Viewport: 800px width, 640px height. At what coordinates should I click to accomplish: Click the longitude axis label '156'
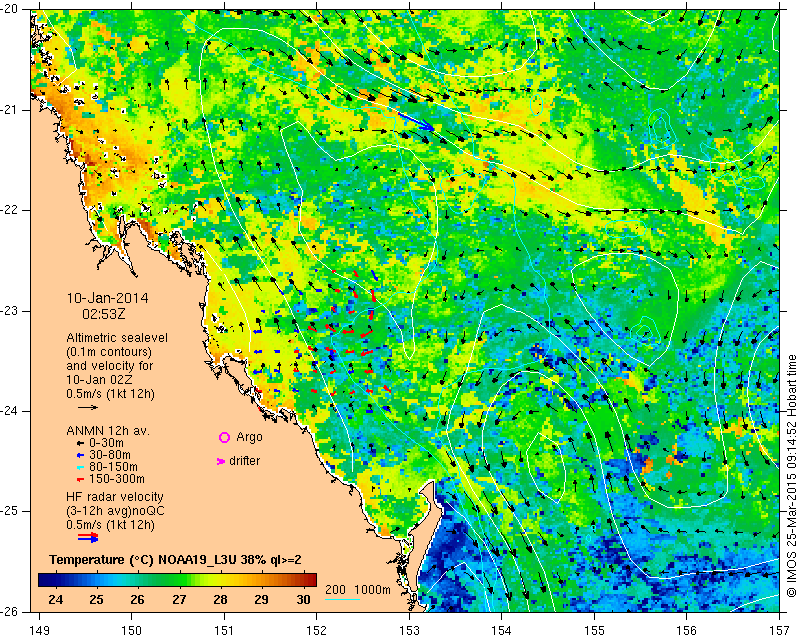click(x=687, y=631)
